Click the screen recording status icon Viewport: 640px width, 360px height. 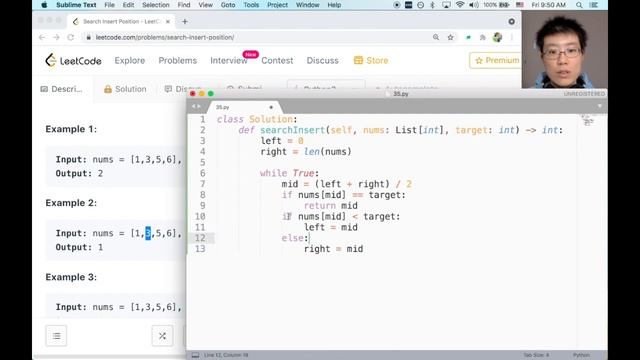[x=397, y=5]
